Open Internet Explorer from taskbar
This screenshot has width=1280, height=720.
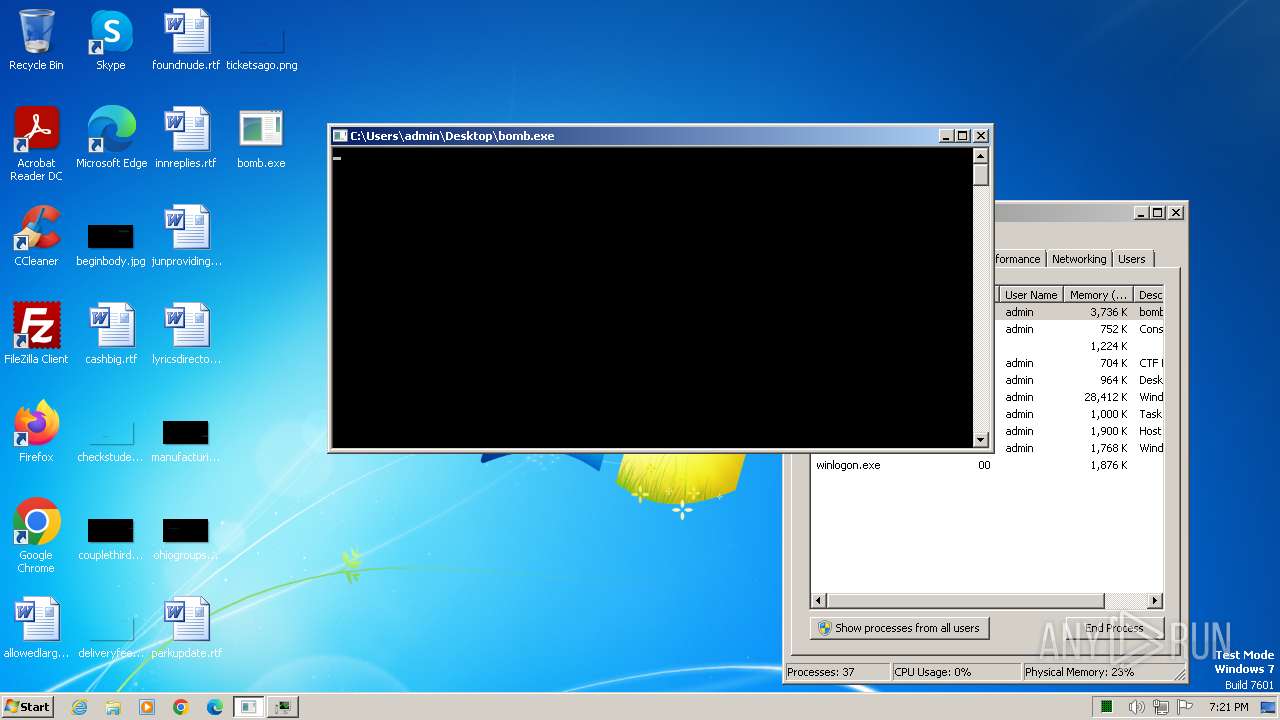(79, 707)
